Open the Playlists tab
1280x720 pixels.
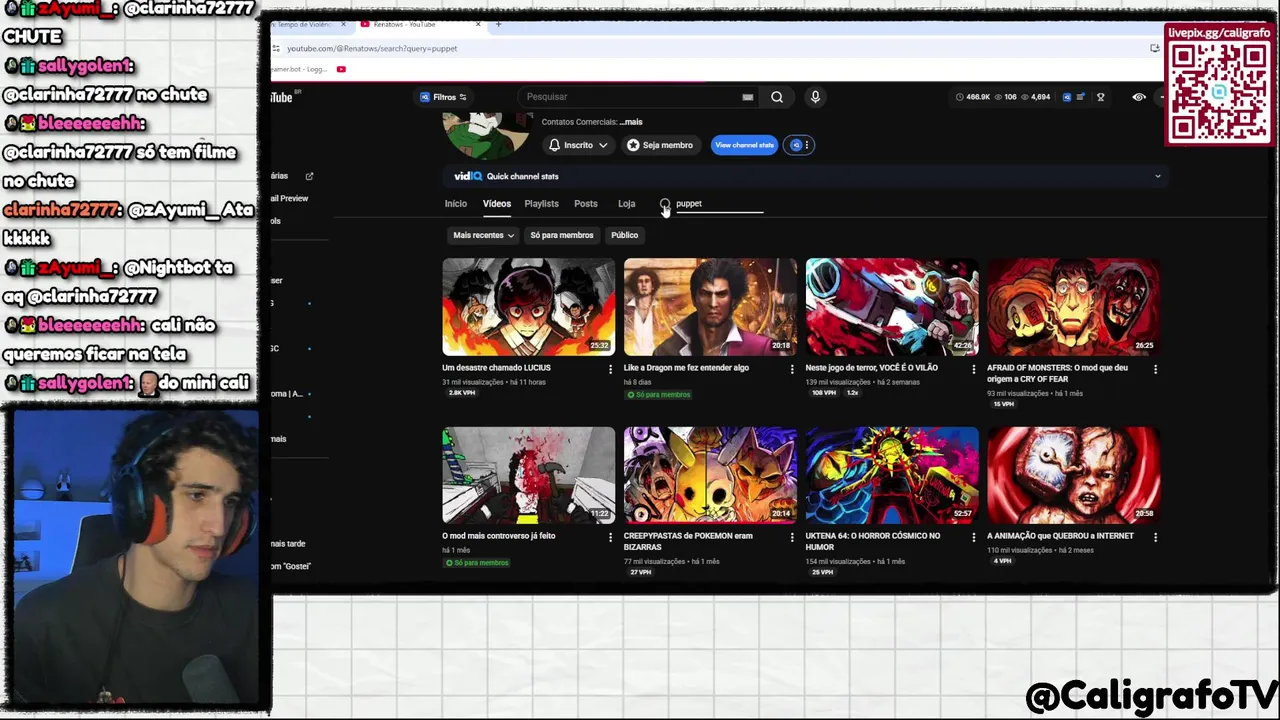click(x=541, y=204)
